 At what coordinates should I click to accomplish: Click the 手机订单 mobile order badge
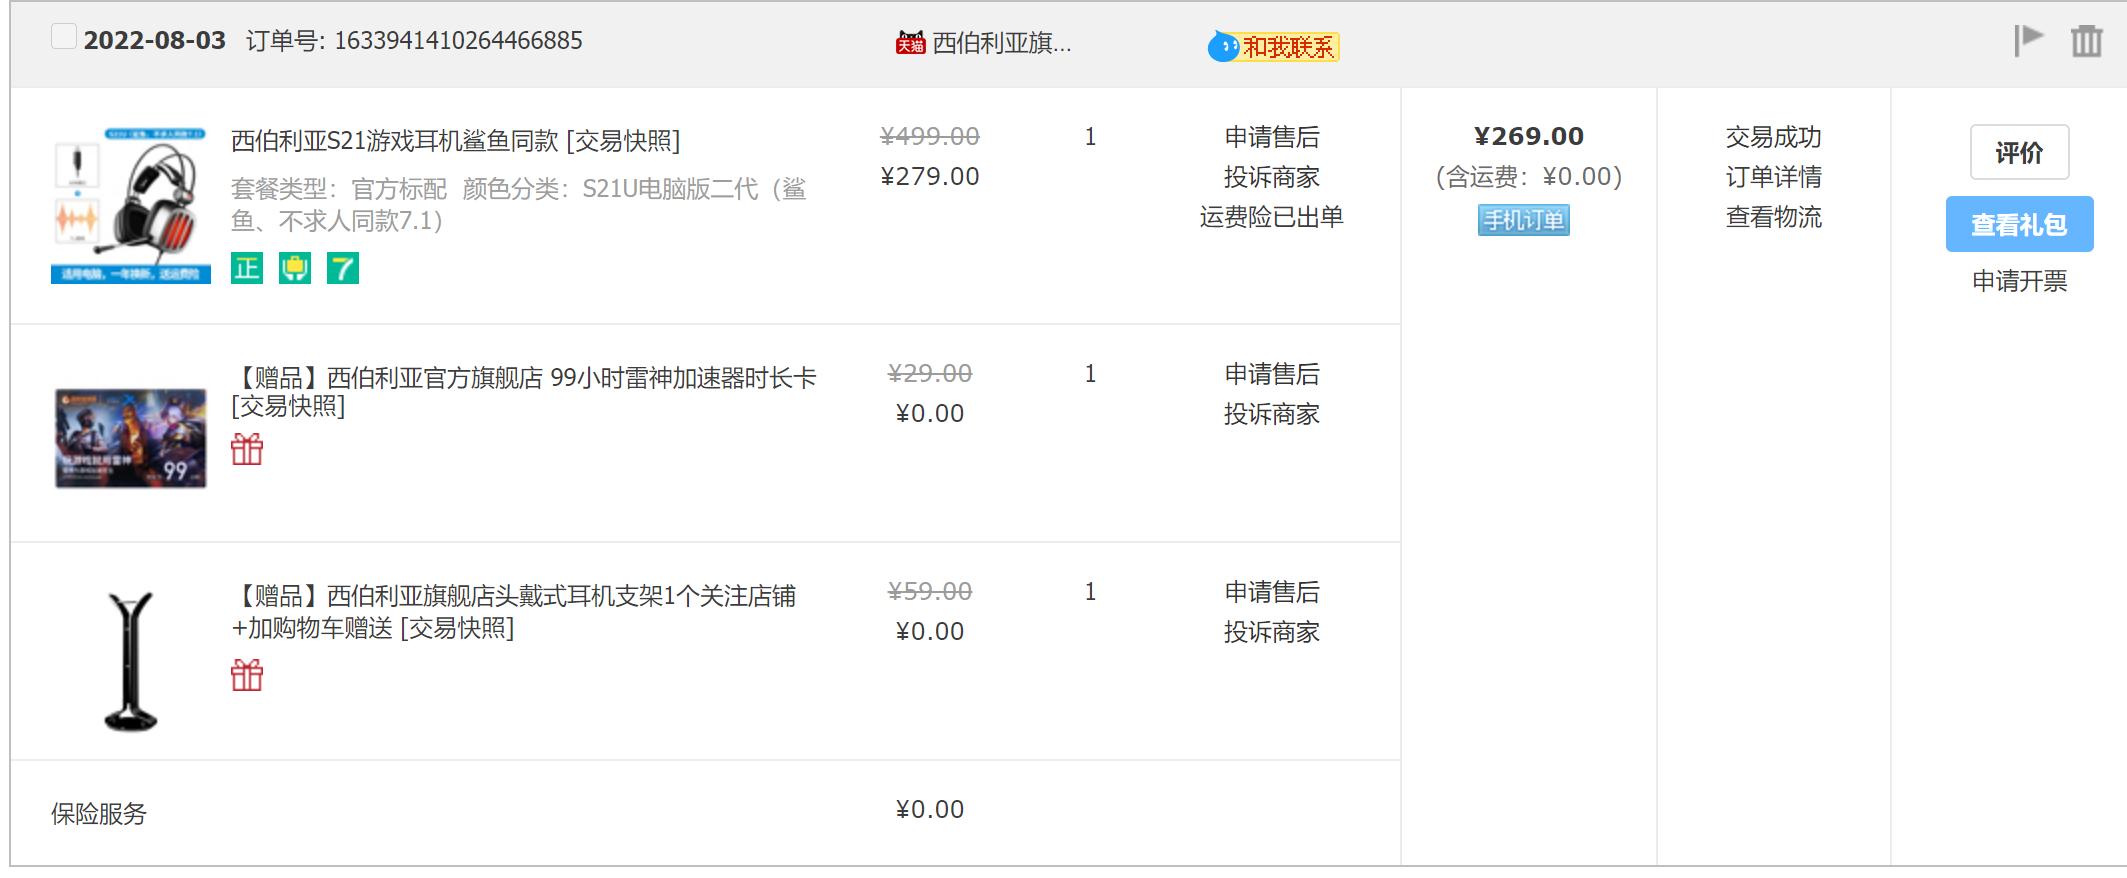(x=1524, y=220)
